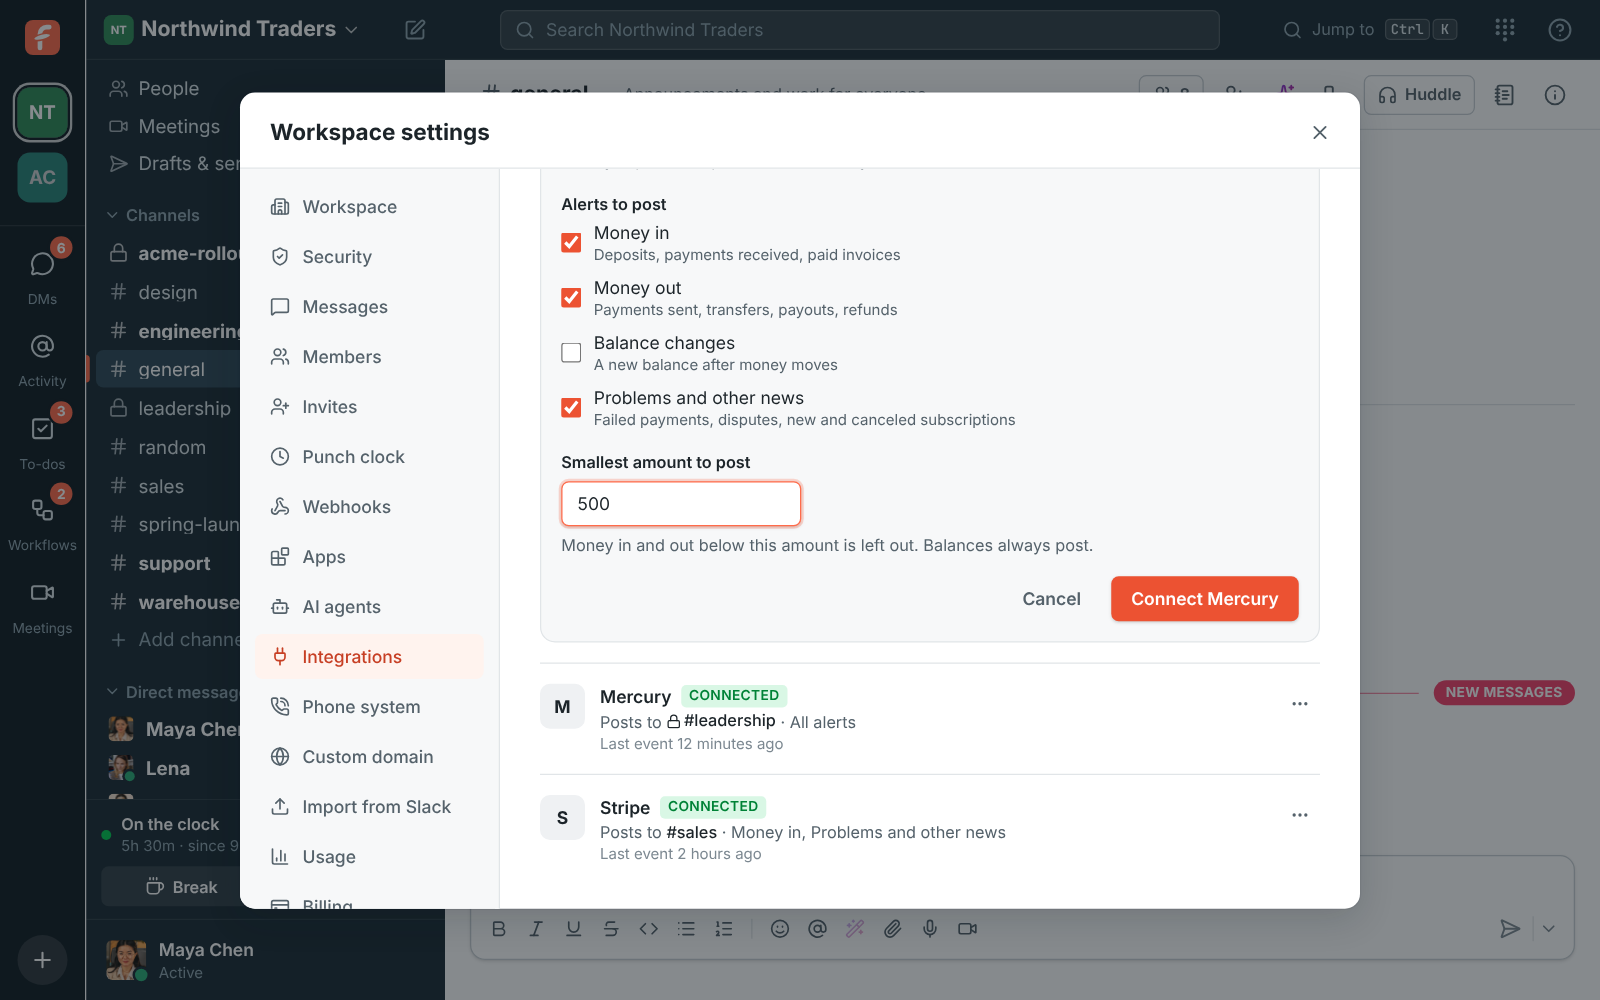Toggle strikethrough formatting in composer

[x=611, y=929]
